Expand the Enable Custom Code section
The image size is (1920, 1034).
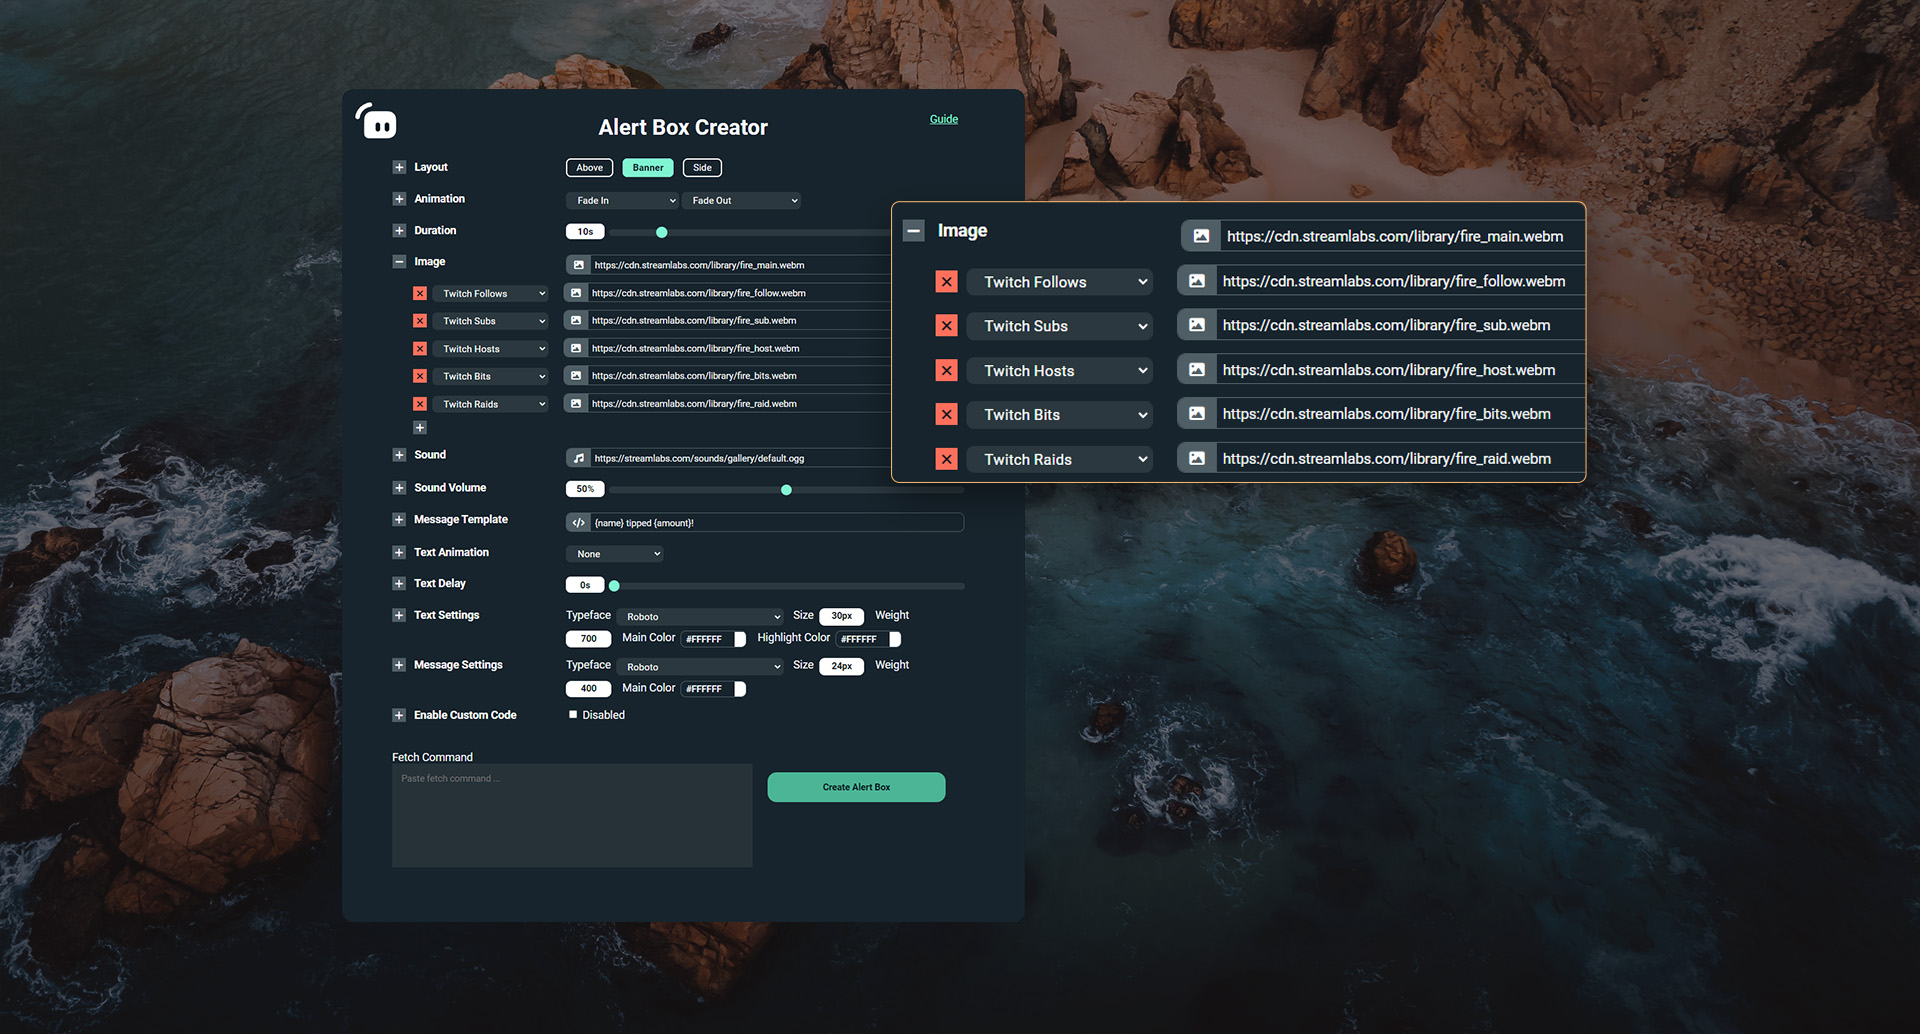[x=399, y=715]
